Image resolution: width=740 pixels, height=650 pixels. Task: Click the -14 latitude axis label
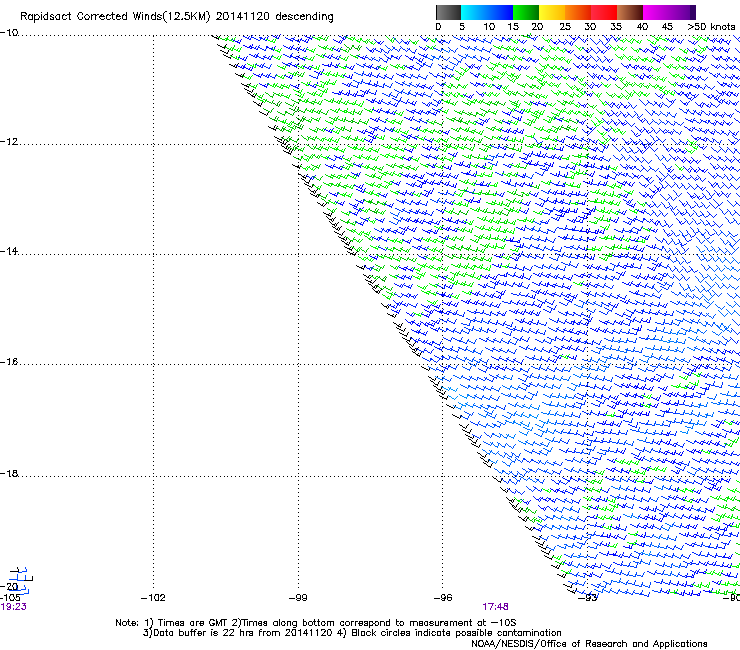click(9, 251)
